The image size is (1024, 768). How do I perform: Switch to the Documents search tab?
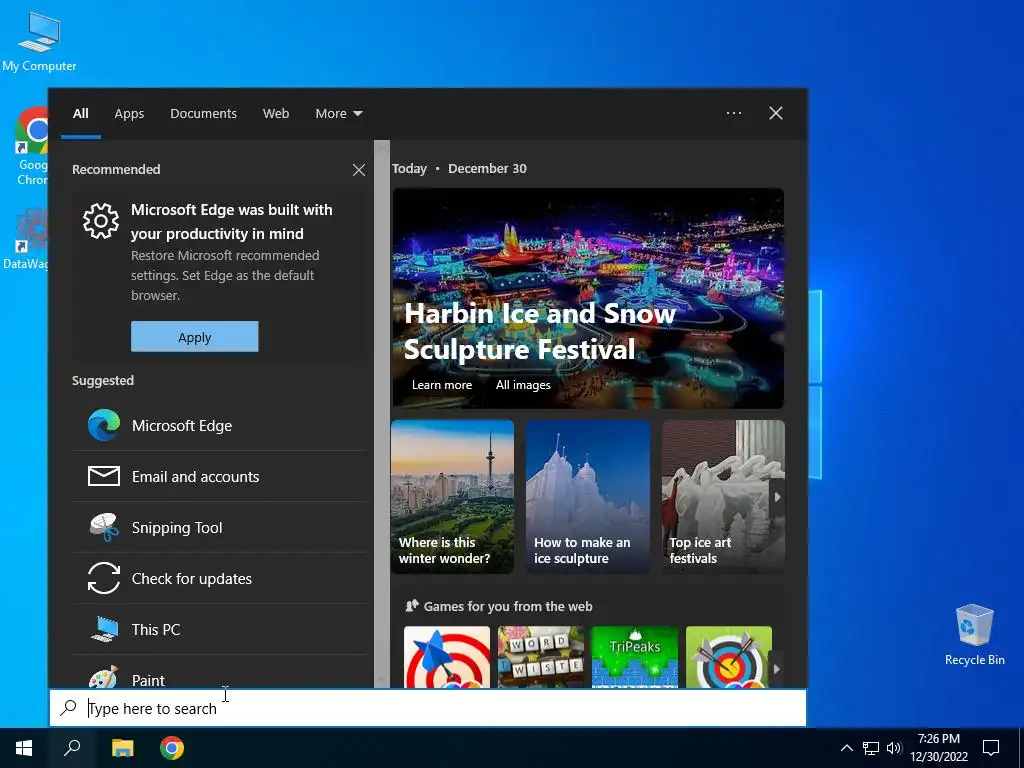203,114
